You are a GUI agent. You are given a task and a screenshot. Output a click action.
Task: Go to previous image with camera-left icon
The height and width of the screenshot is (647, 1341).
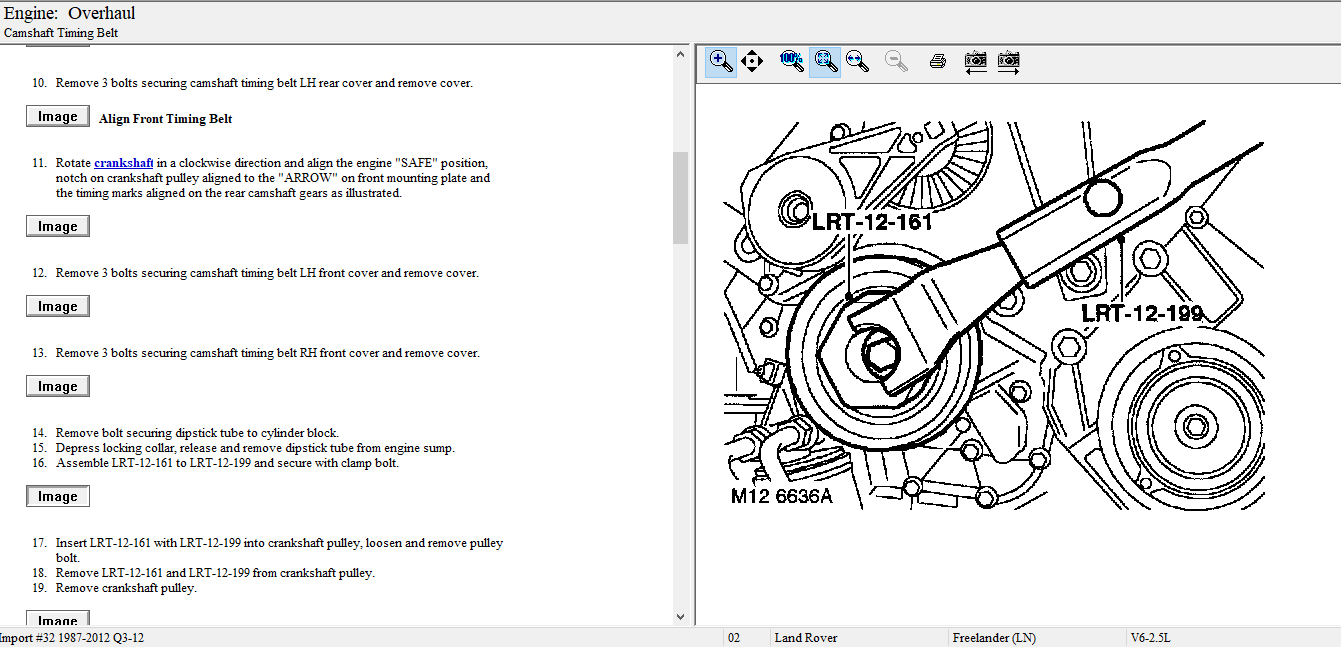coord(975,61)
